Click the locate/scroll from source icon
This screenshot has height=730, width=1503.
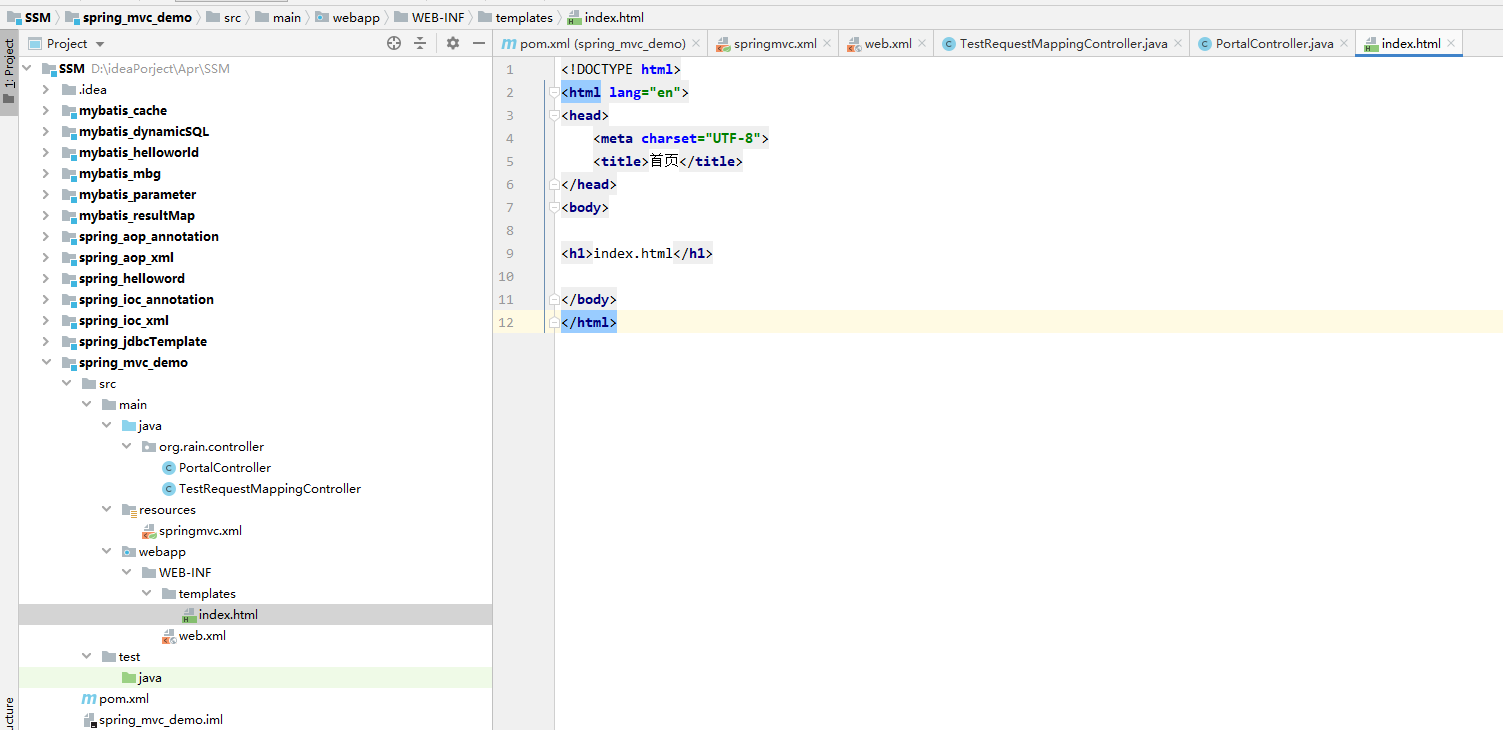pyautogui.click(x=394, y=43)
